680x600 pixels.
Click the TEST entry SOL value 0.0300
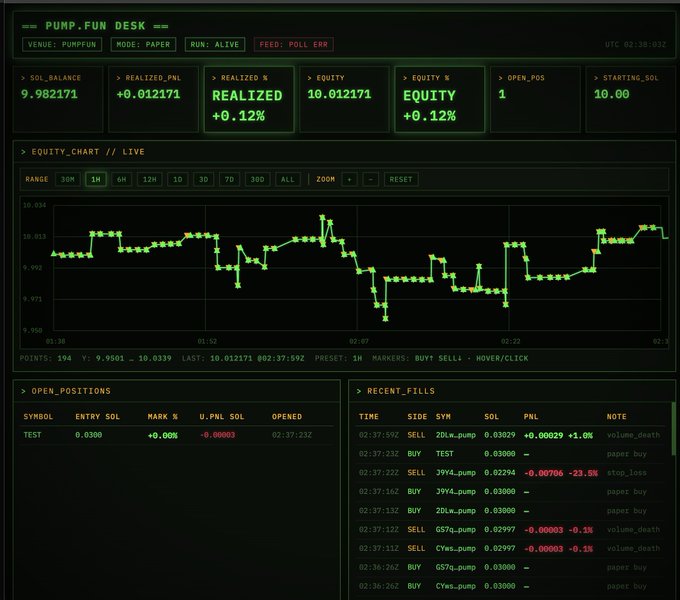pos(88,435)
